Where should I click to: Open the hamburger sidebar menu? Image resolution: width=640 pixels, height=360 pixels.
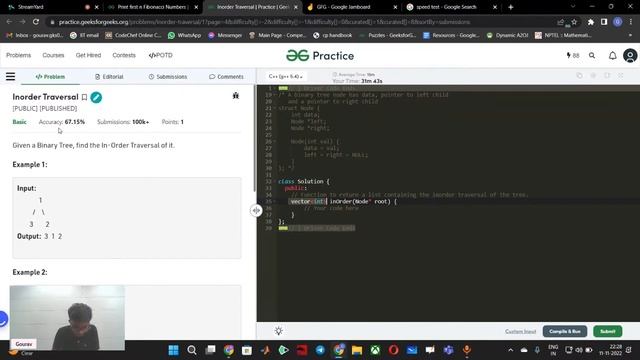point(10,76)
